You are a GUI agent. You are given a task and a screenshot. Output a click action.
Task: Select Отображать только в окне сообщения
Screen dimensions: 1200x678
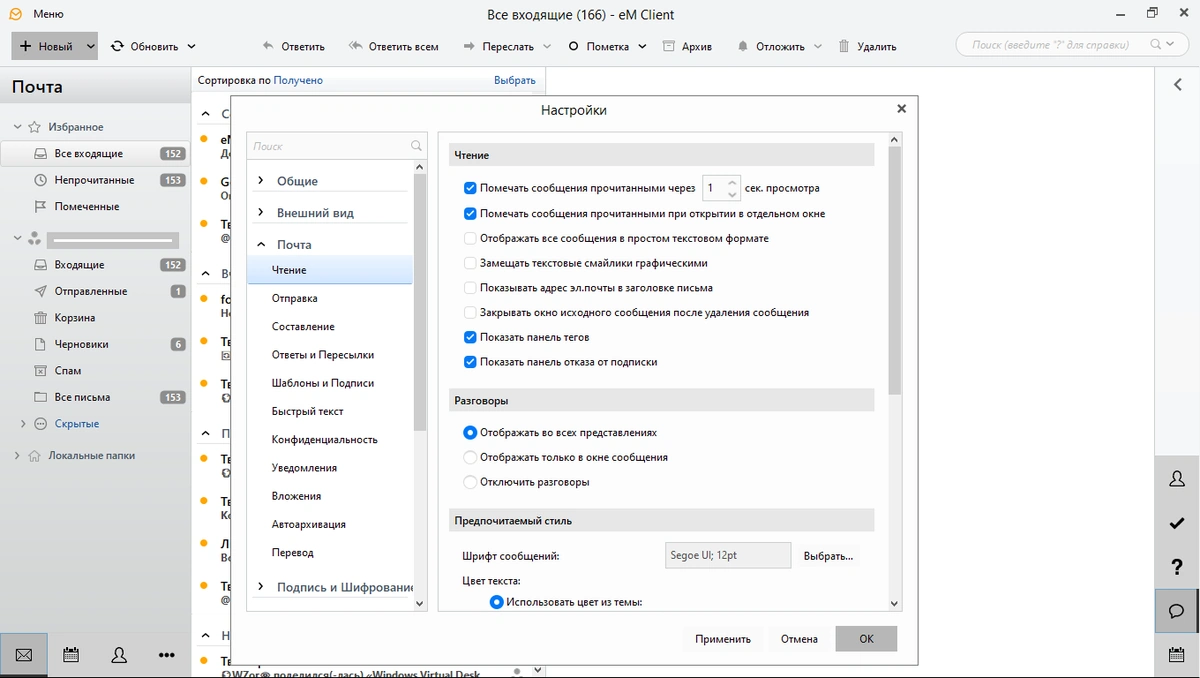tap(470, 457)
